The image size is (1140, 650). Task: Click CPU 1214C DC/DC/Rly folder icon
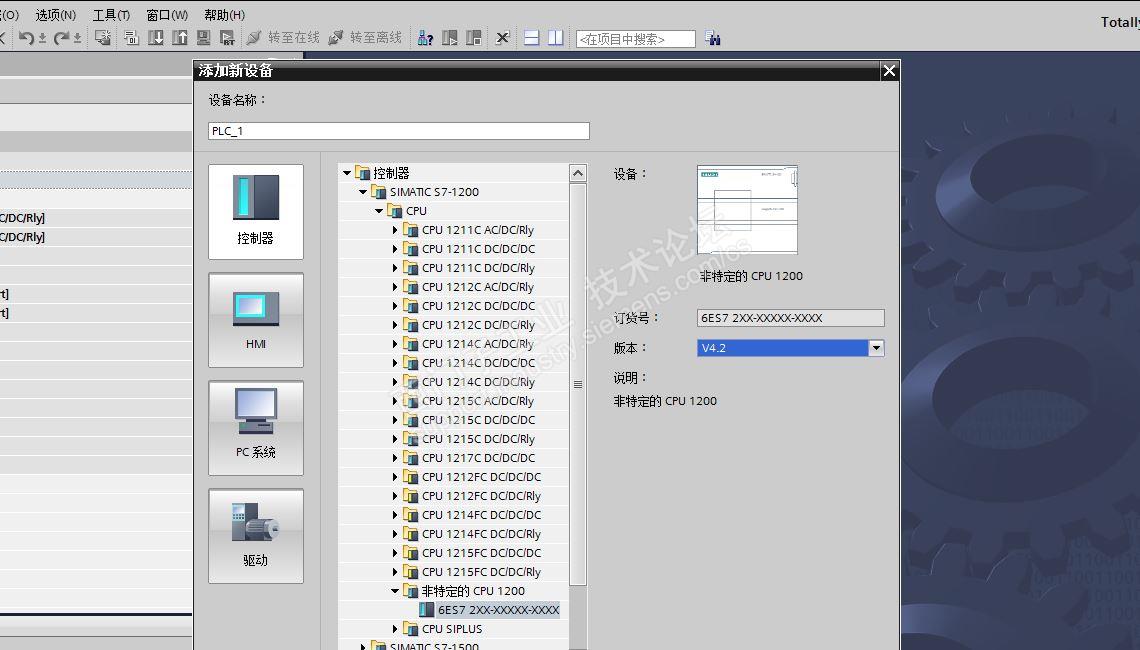412,382
